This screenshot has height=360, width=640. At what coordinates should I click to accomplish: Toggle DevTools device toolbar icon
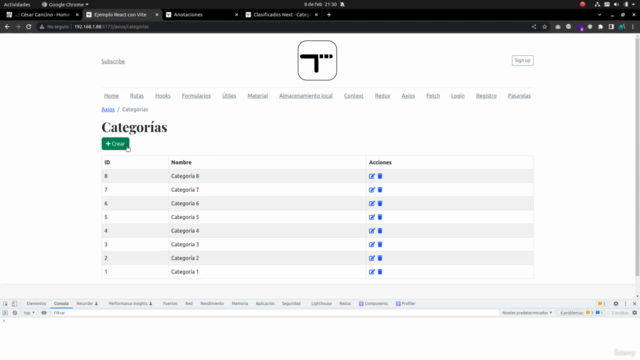(14, 304)
